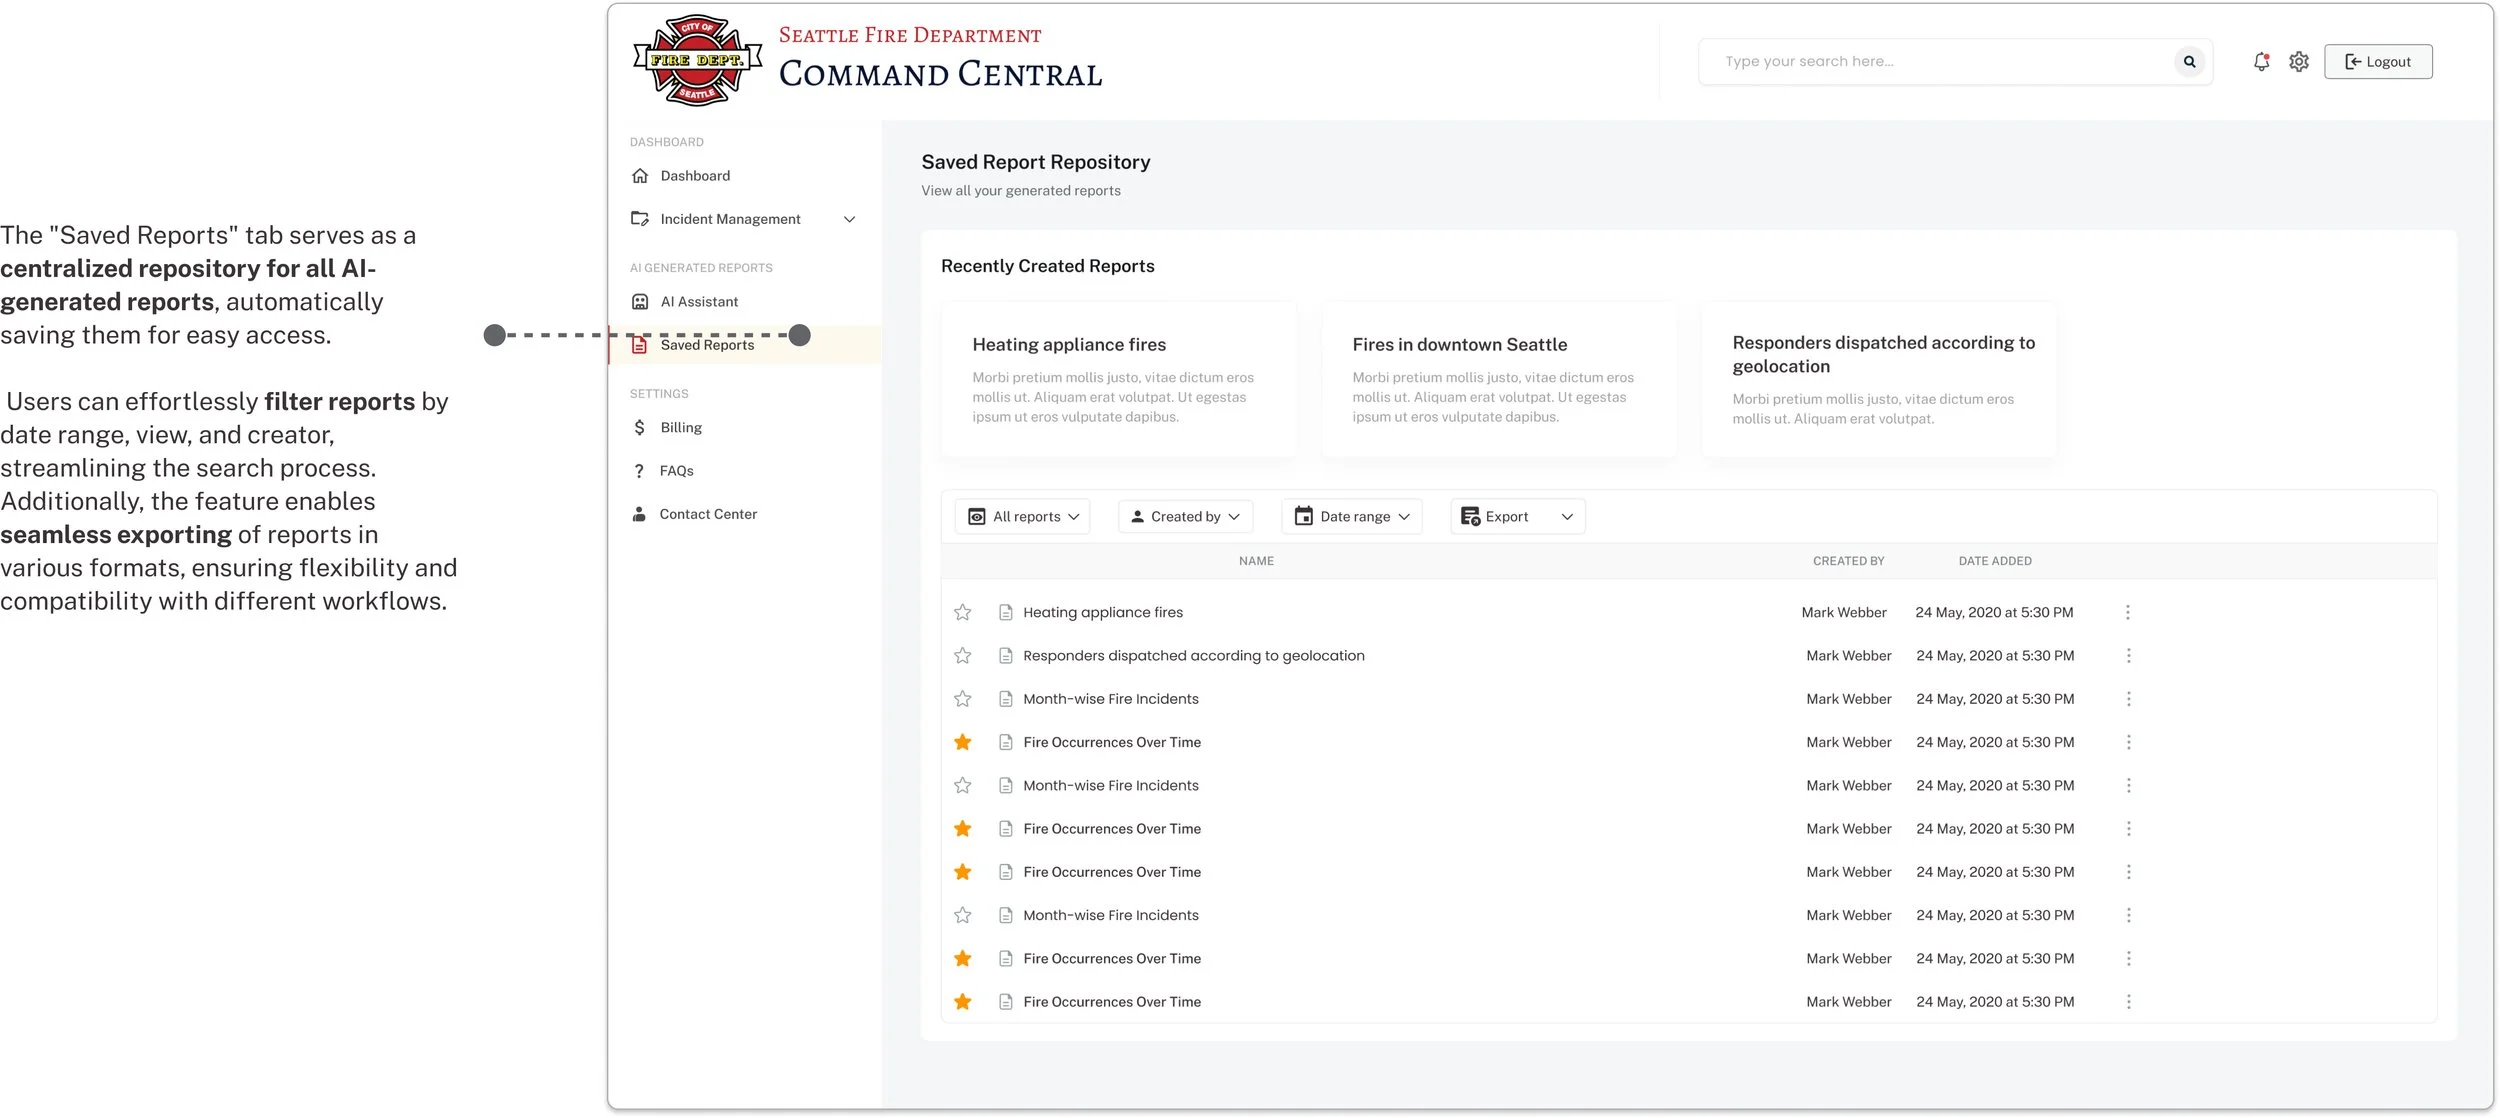This screenshot has height=1118, width=2500.
Task: Star the Heating appliance fires report
Action: pyautogui.click(x=962, y=612)
